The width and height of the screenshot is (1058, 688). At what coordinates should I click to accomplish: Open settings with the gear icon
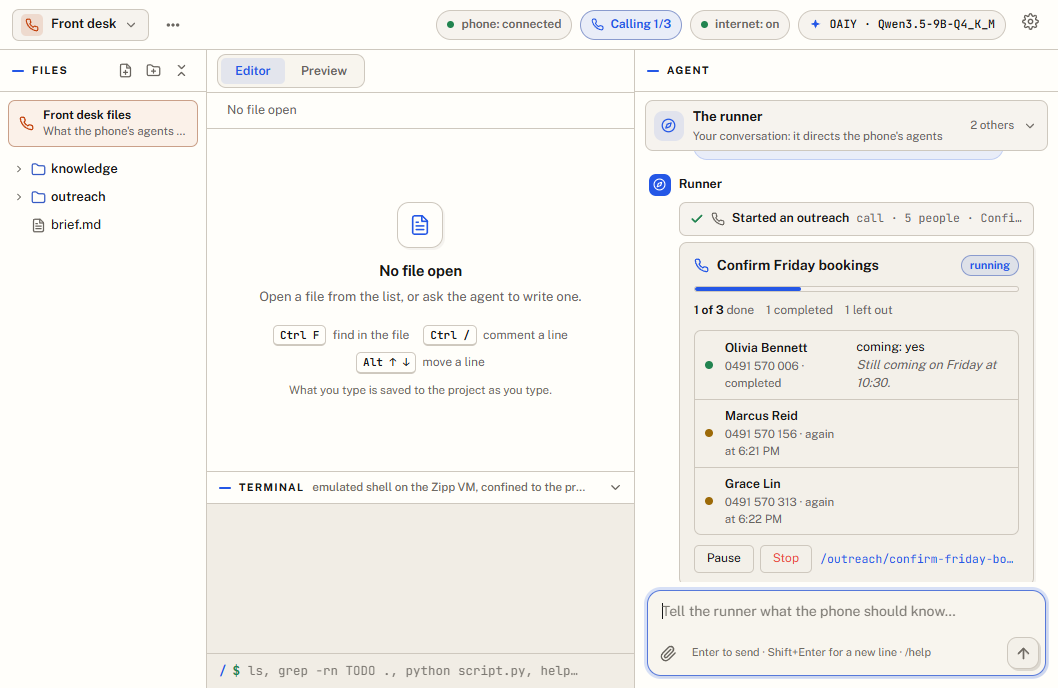tap(1030, 22)
